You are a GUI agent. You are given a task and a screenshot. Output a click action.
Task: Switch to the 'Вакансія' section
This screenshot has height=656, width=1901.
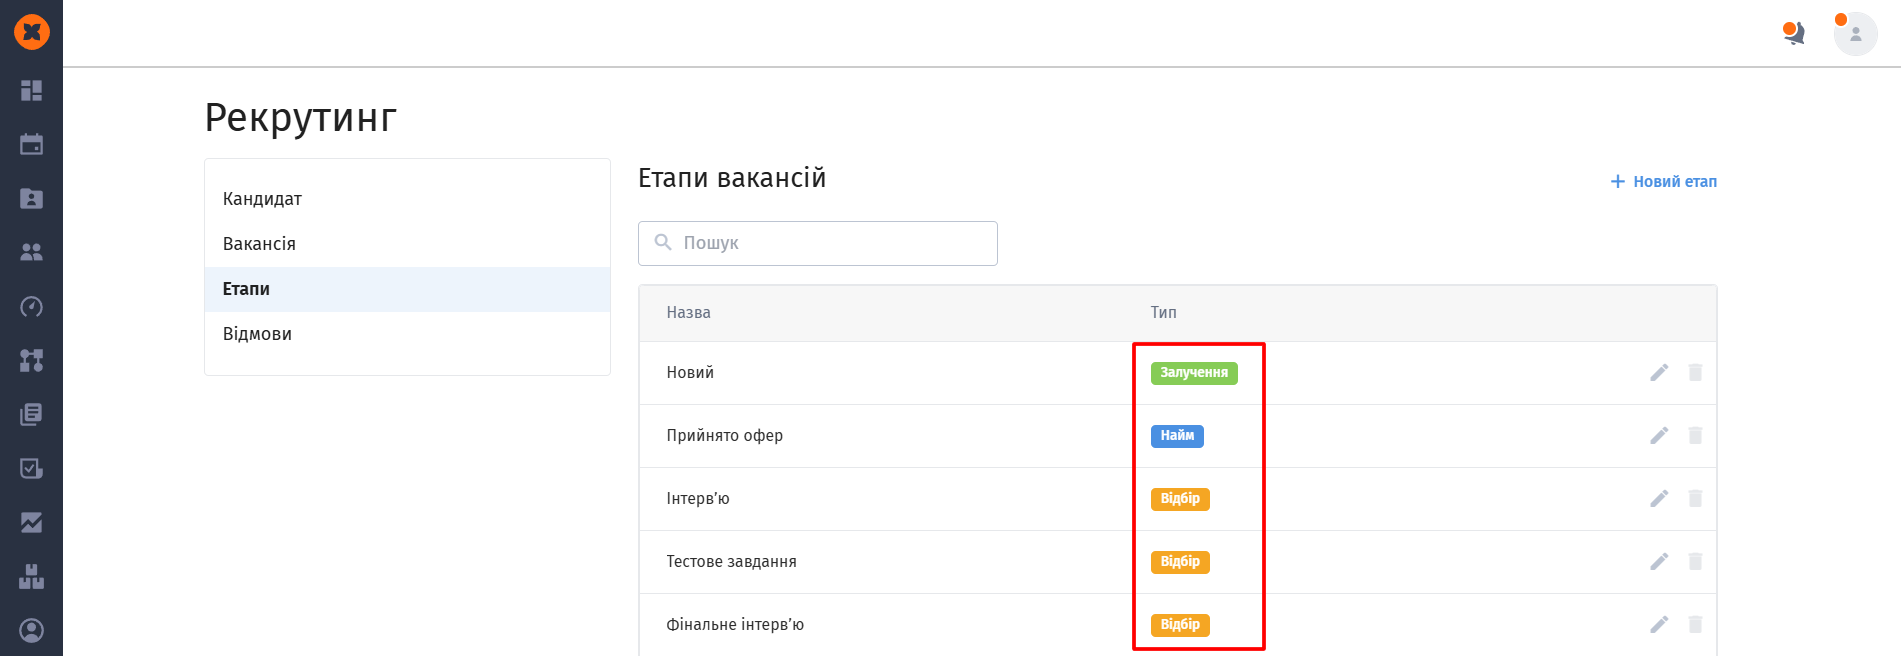click(259, 244)
